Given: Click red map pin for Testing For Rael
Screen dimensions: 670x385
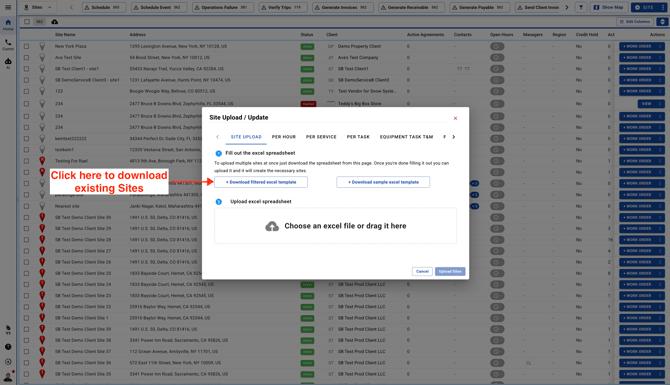Looking at the screenshot, I should (x=42, y=161).
